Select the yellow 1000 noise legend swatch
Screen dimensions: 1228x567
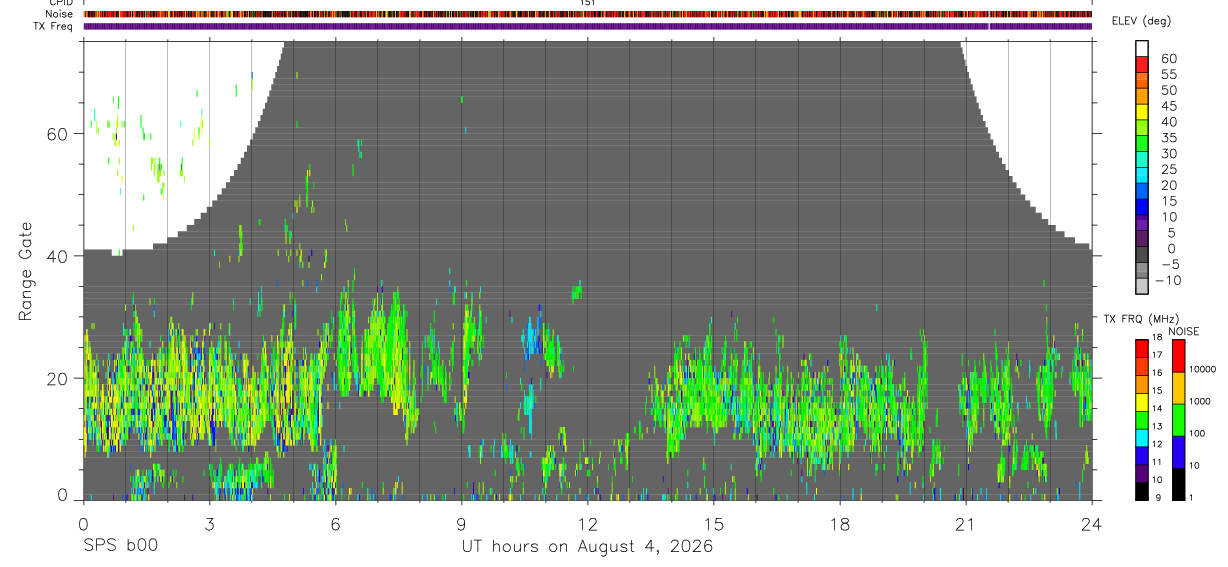pos(1177,388)
